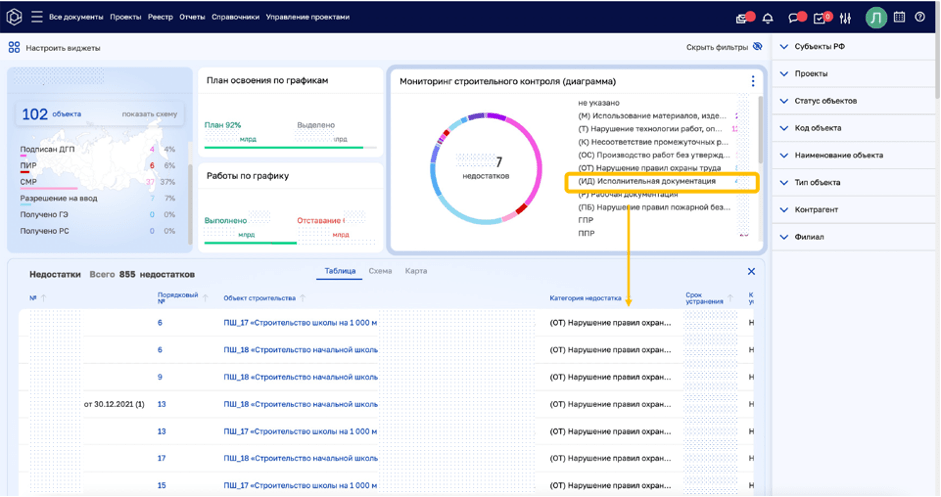Open the chat messages icon
The width and height of the screenshot is (941, 497).
coord(795,17)
